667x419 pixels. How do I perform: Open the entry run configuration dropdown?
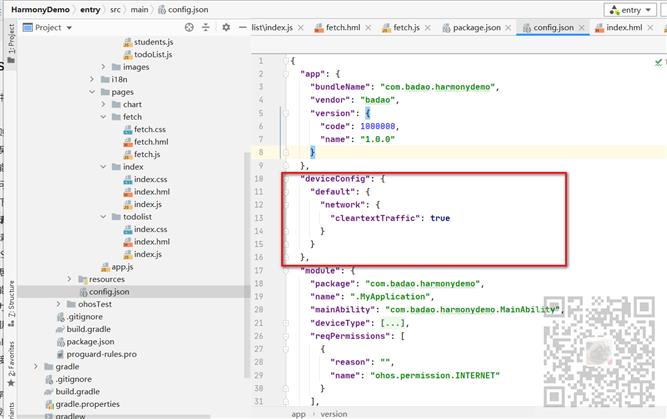[631, 10]
